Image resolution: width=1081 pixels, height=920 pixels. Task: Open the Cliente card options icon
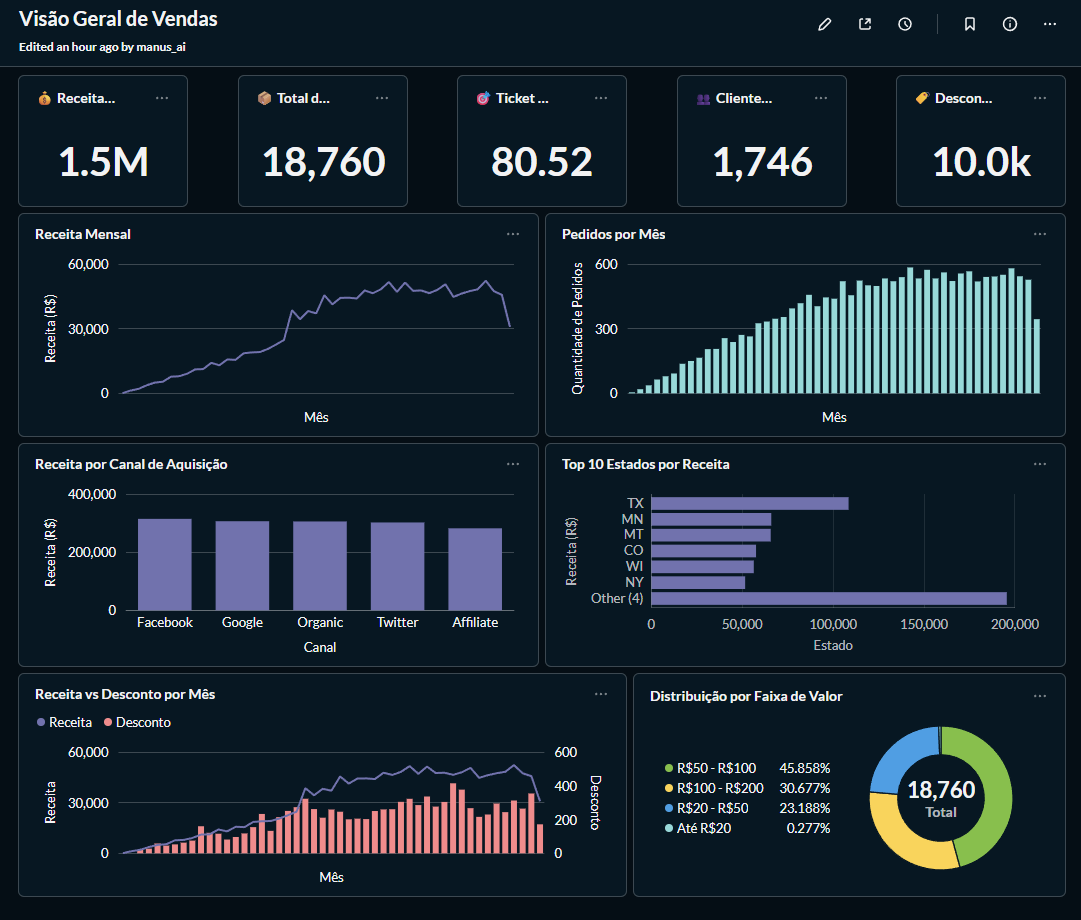pos(820,98)
